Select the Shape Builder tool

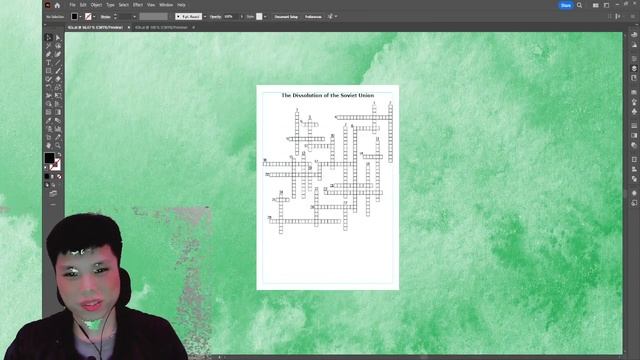pyautogui.click(x=49, y=103)
